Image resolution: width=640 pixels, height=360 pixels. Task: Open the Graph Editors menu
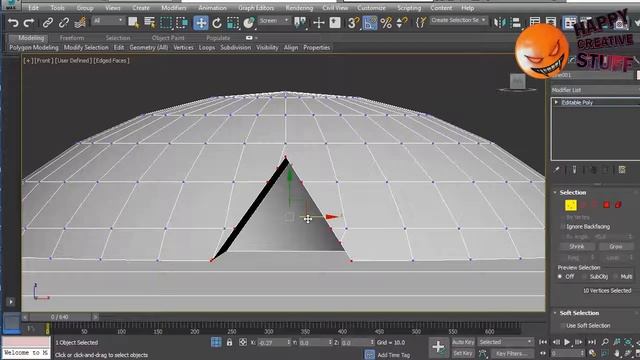tap(256, 8)
